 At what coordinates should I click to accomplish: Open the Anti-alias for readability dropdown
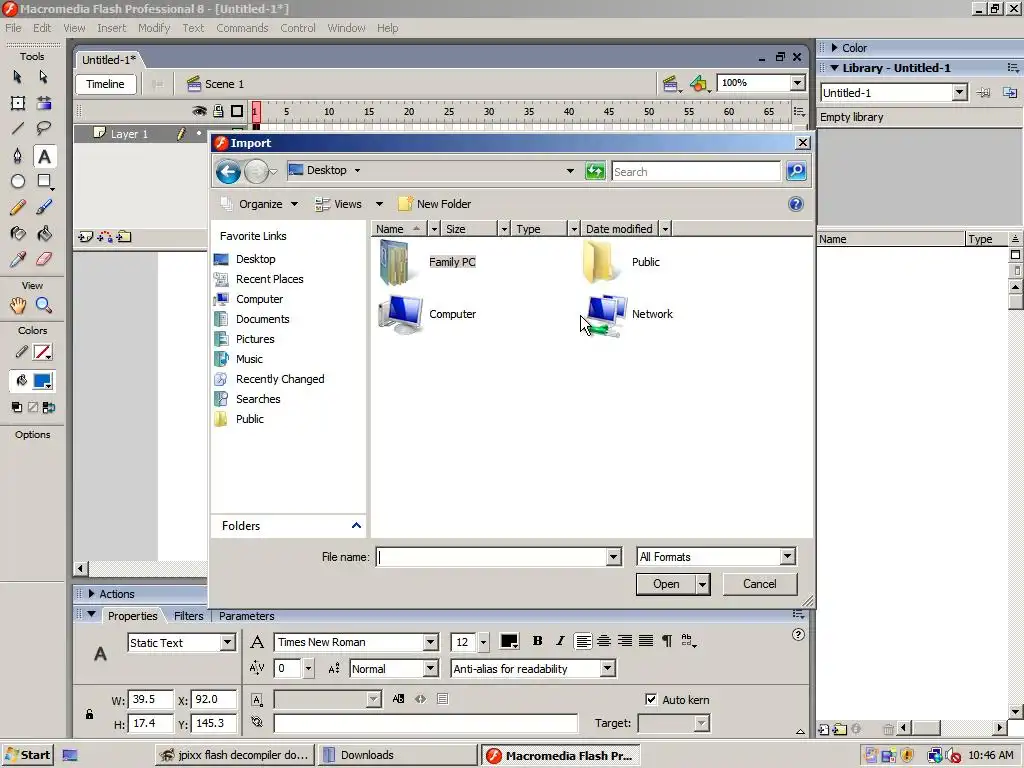tap(607, 668)
